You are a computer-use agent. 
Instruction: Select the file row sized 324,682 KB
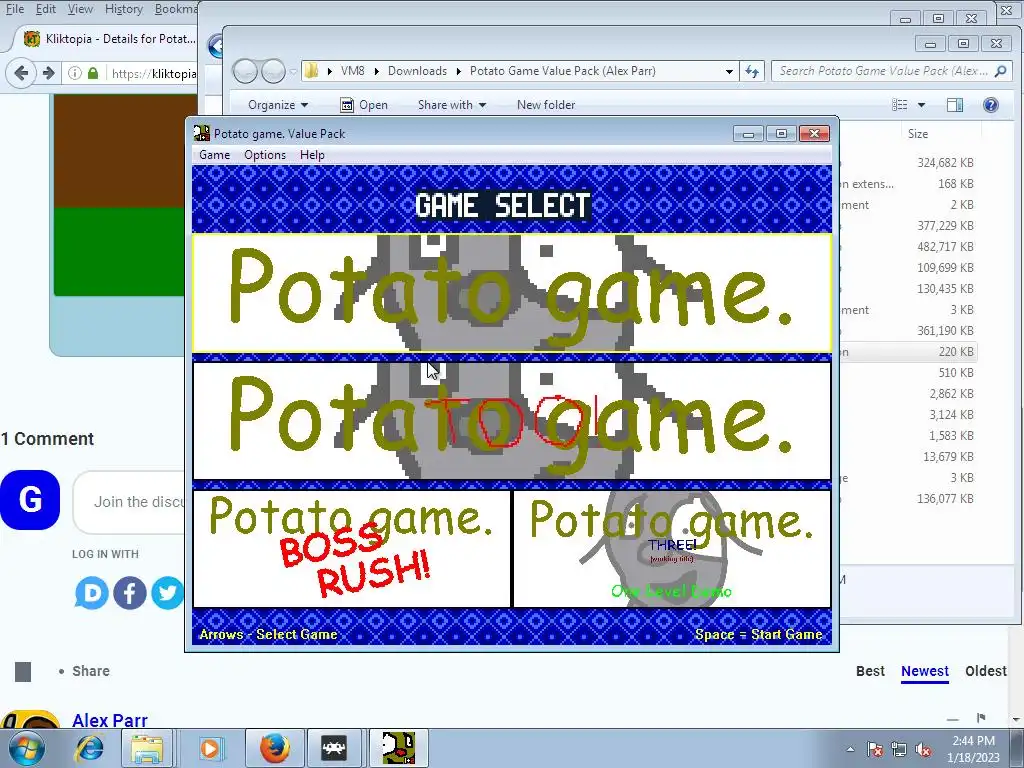pos(908,163)
